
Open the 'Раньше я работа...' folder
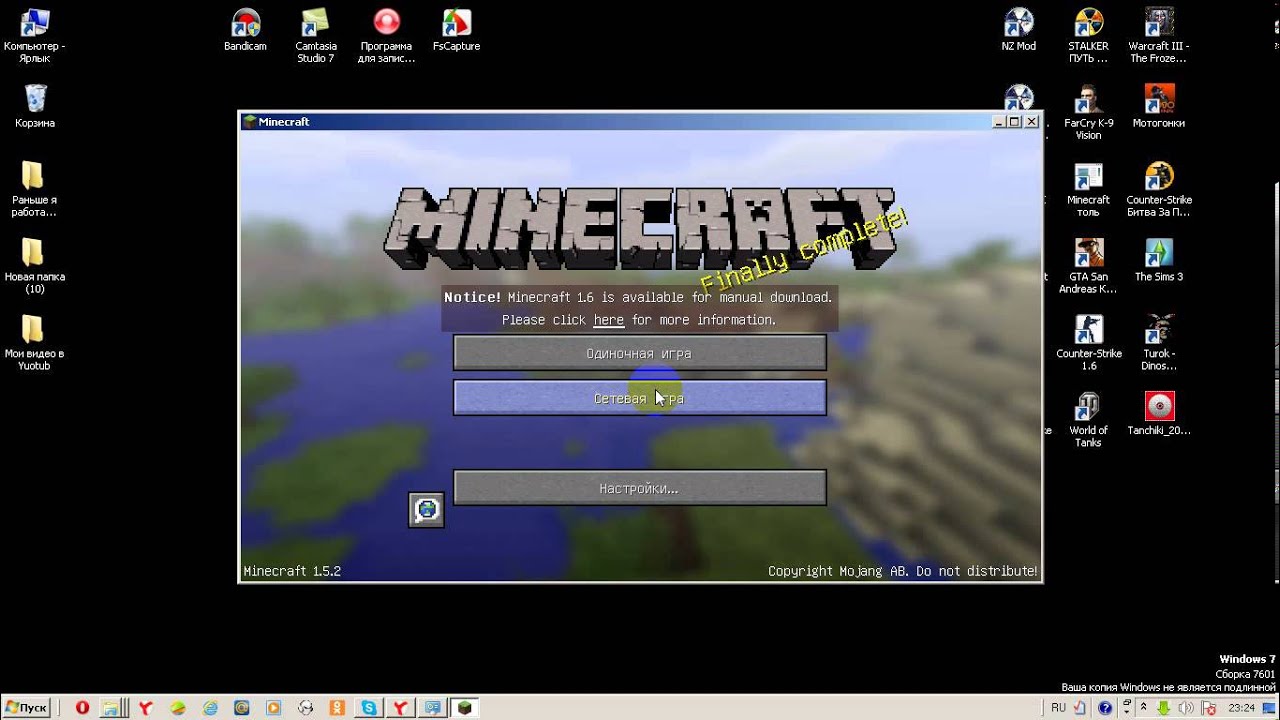[34, 189]
